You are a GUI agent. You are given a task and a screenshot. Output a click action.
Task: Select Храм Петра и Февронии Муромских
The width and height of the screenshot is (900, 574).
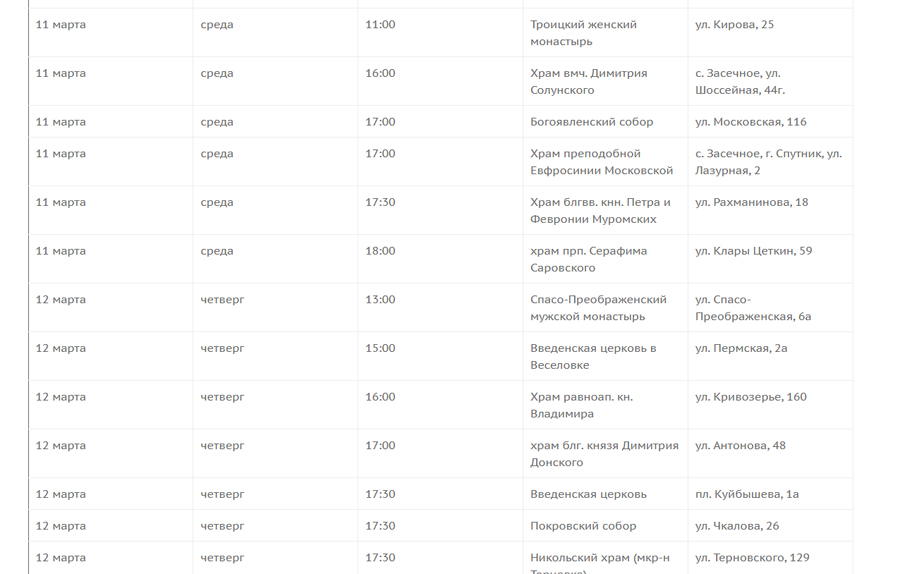coord(600,211)
